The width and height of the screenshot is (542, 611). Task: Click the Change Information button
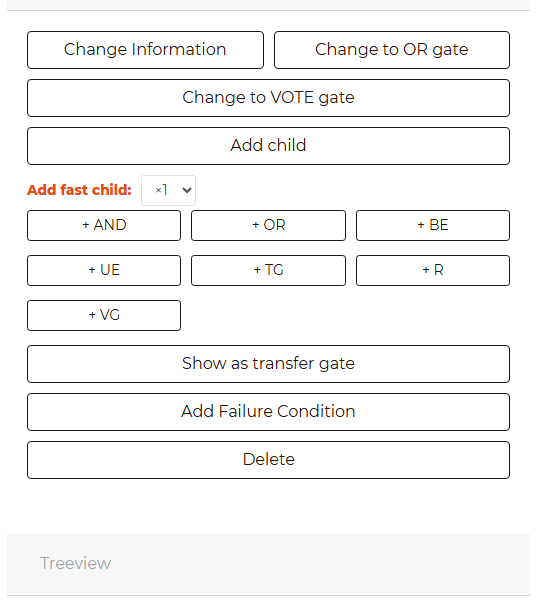click(145, 50)
